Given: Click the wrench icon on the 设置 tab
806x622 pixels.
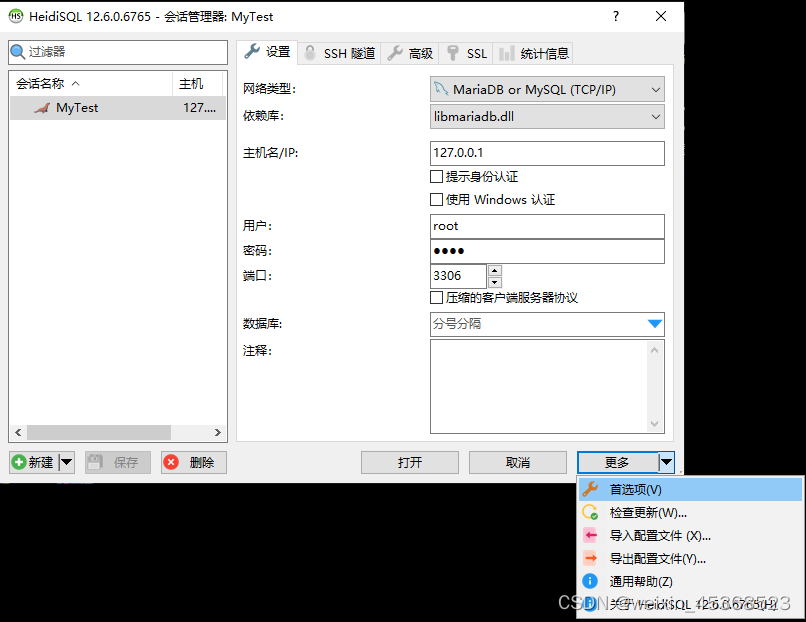Looking at the screenshot, I should pyautogui.click(x=250, y=53).
